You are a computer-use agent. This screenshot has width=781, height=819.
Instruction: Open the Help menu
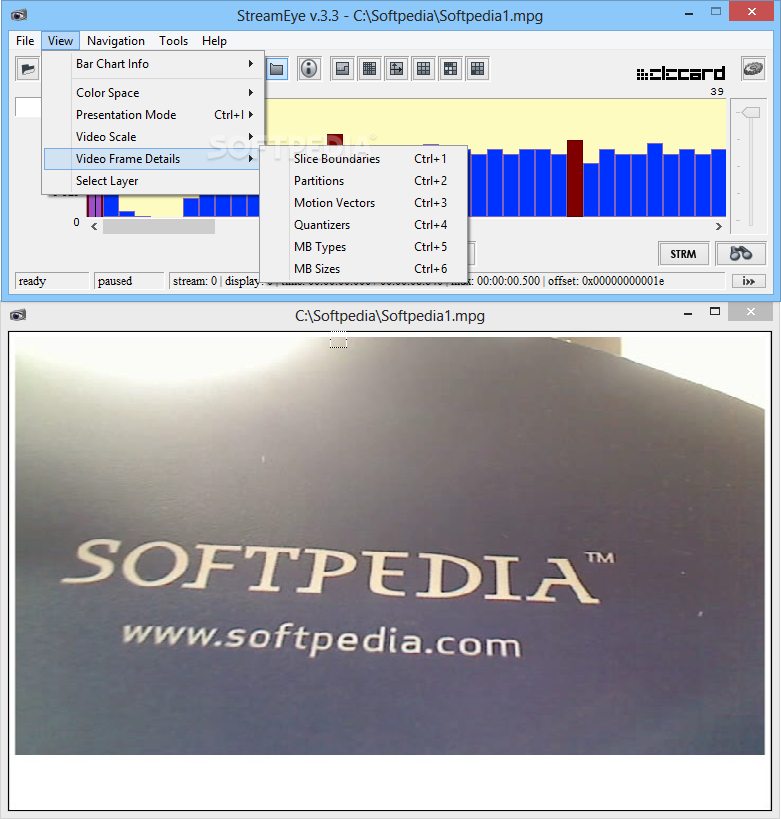pyautogui.click(x=214, y=41)
